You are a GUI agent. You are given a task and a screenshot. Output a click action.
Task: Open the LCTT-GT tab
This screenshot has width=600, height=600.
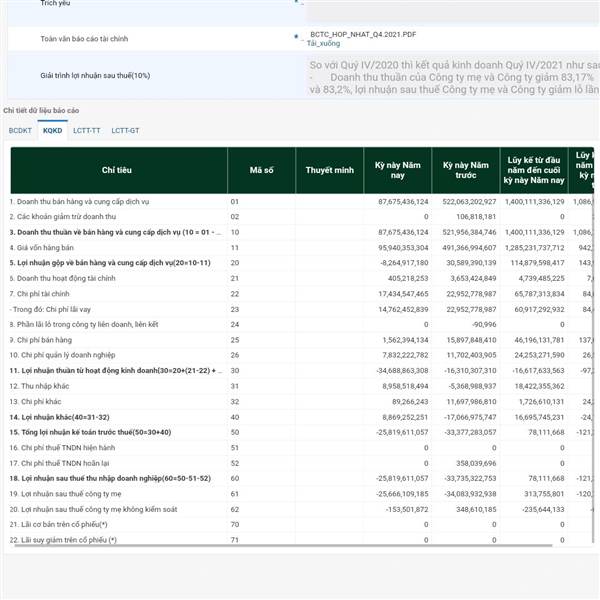tap(125, 131)
